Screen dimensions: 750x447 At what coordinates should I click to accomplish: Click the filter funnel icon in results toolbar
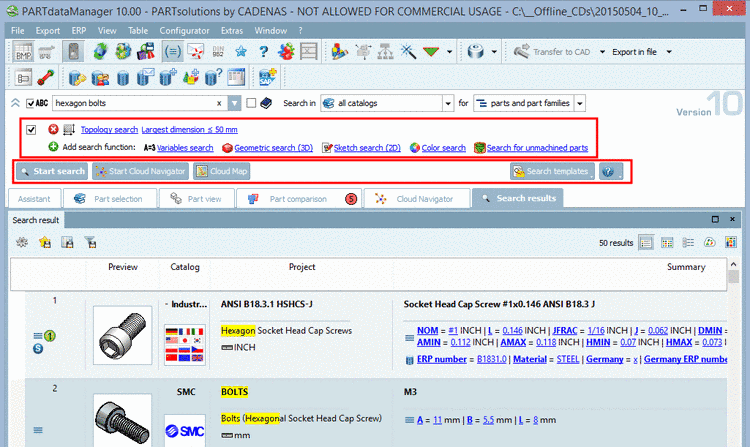pyautogui.click(x=90, y=242)
